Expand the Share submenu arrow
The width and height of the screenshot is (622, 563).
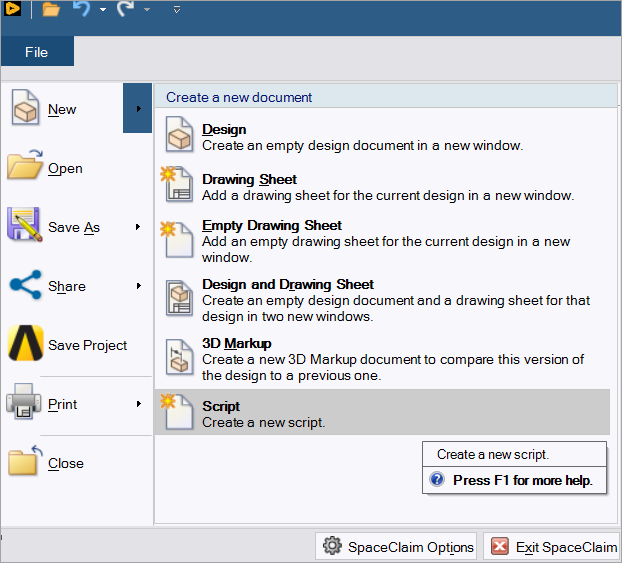pyautogui.click(x=138, y=286)
